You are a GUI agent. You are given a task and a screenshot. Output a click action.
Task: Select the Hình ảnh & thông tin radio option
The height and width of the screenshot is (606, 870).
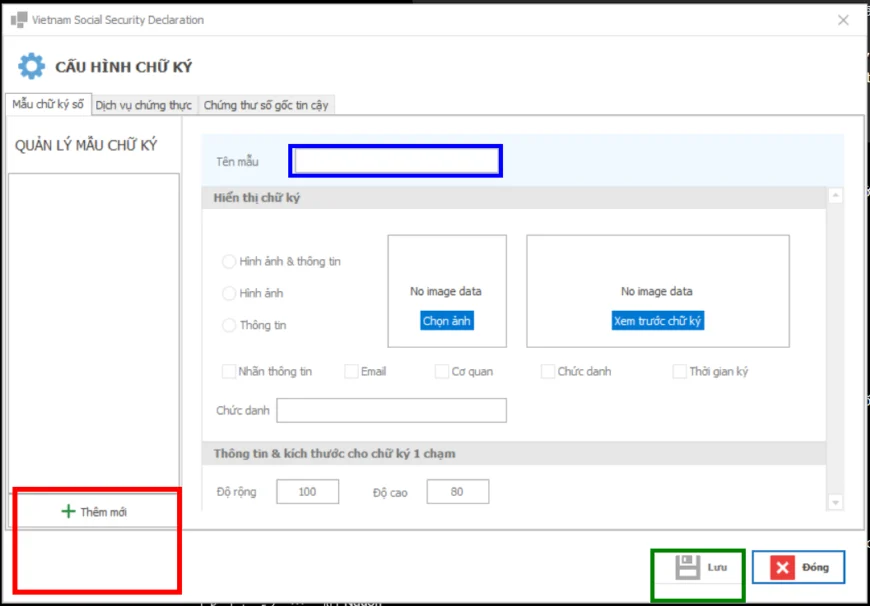[229, 261]
